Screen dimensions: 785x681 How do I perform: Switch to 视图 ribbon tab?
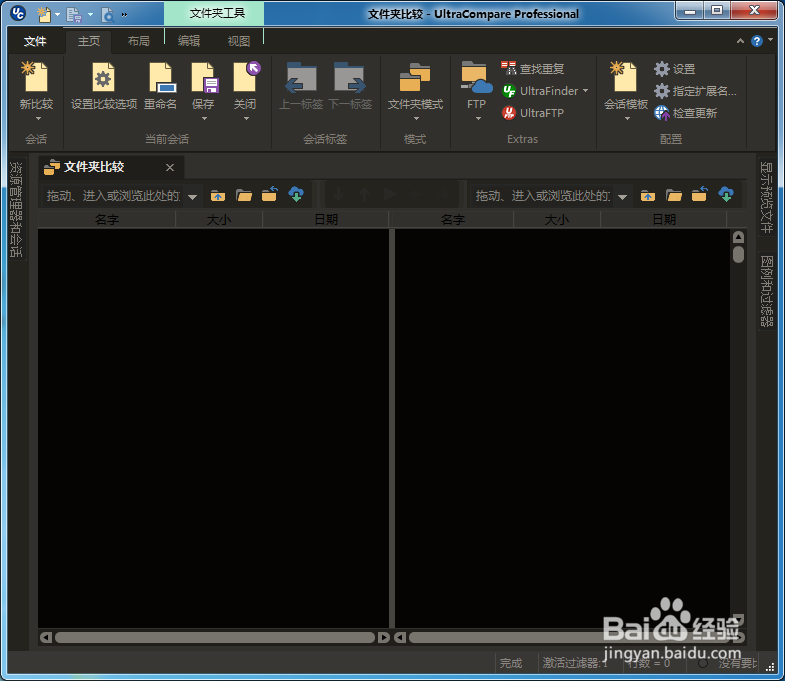[239, 41]
